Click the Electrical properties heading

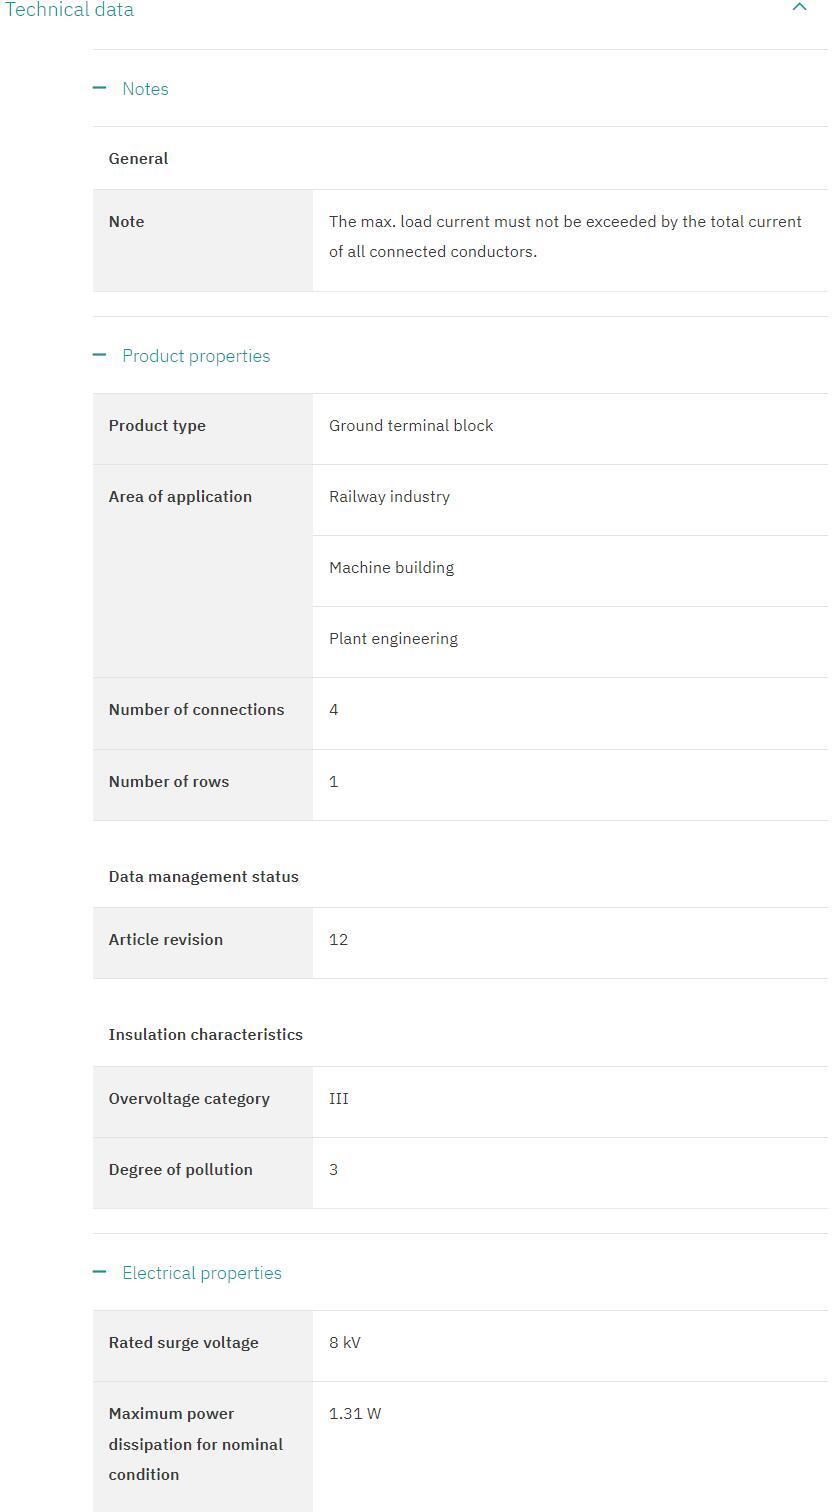point(202,1273)
